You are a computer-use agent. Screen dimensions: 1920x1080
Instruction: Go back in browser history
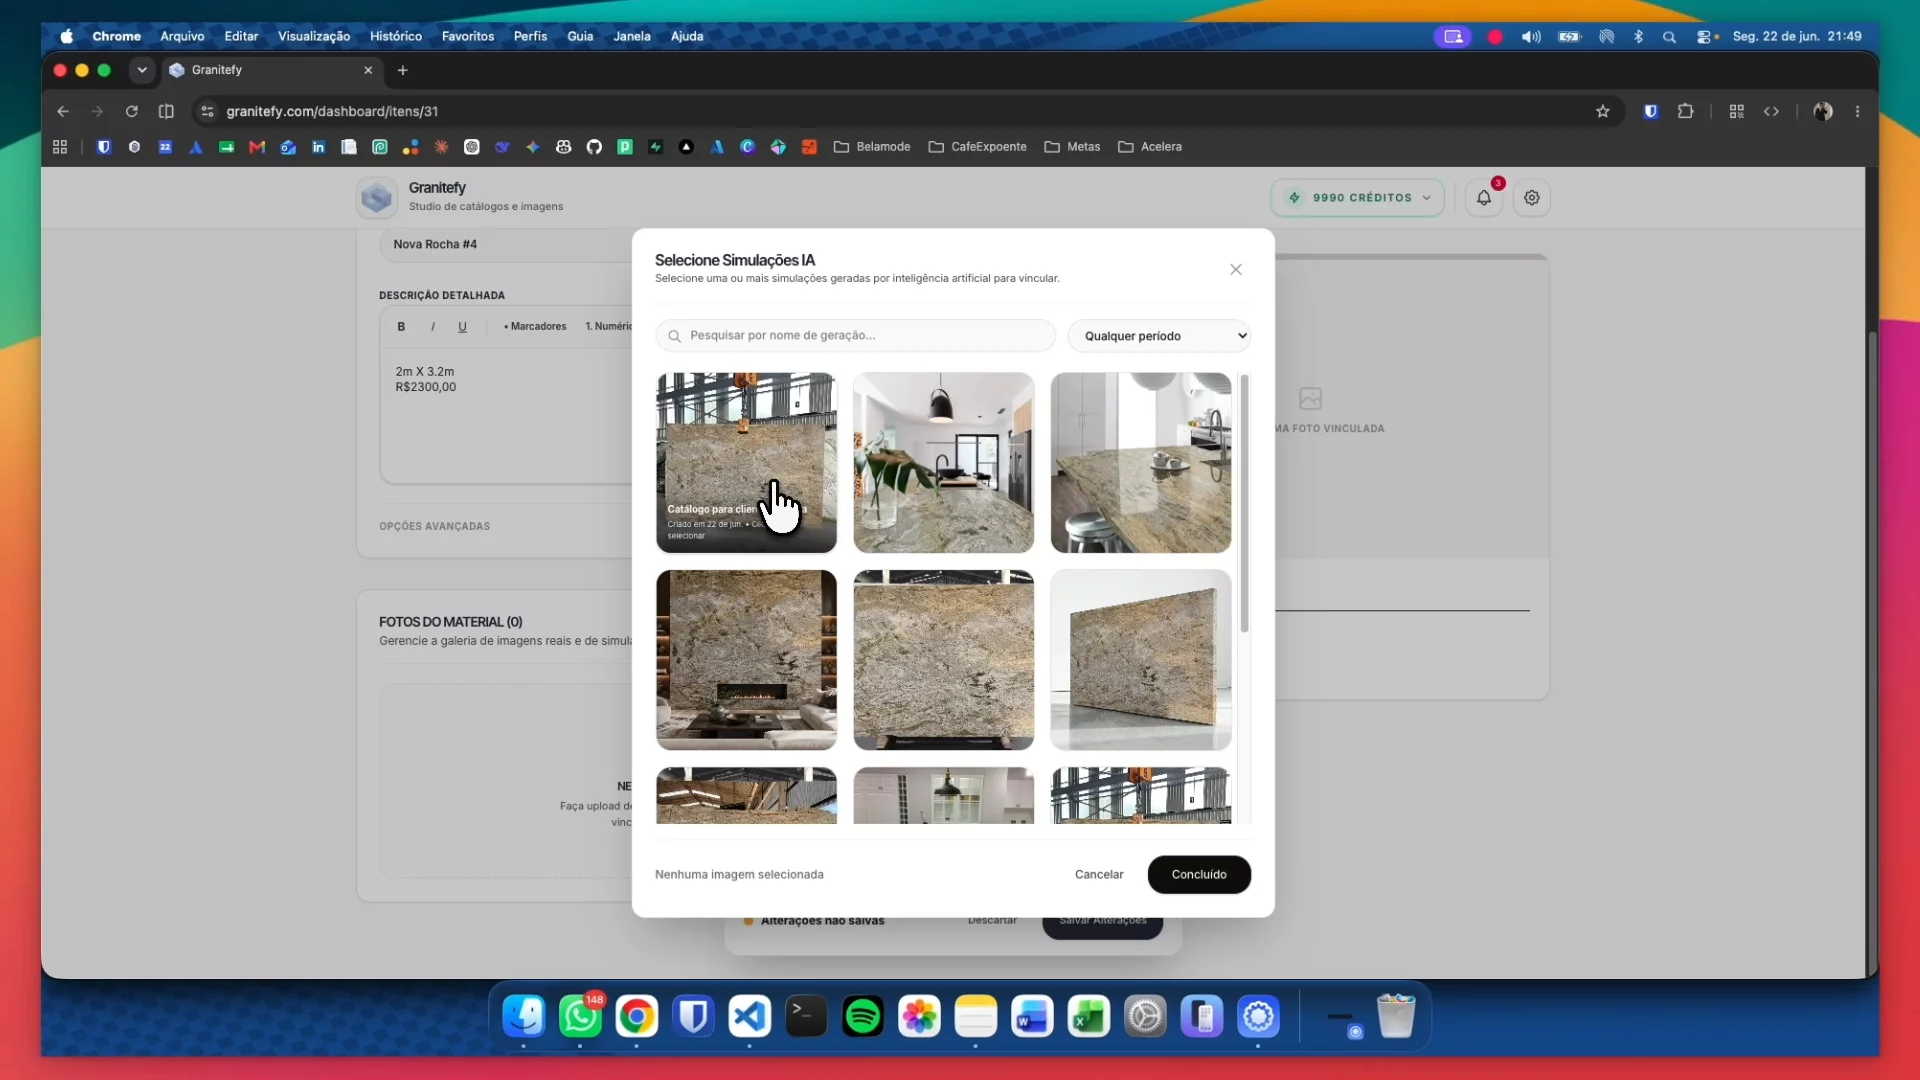63,111
